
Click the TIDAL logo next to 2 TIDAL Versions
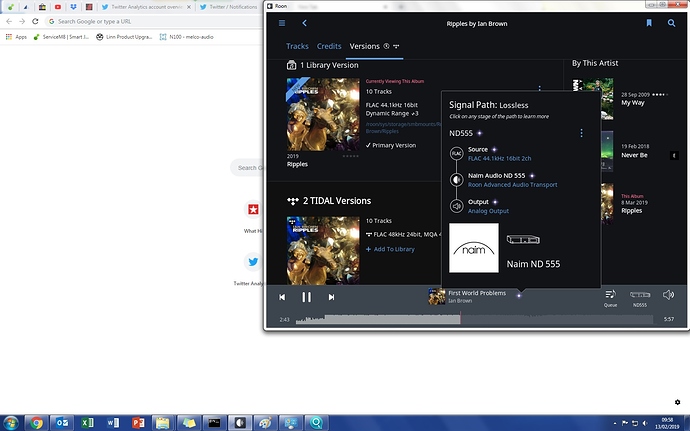coord(293,201)
